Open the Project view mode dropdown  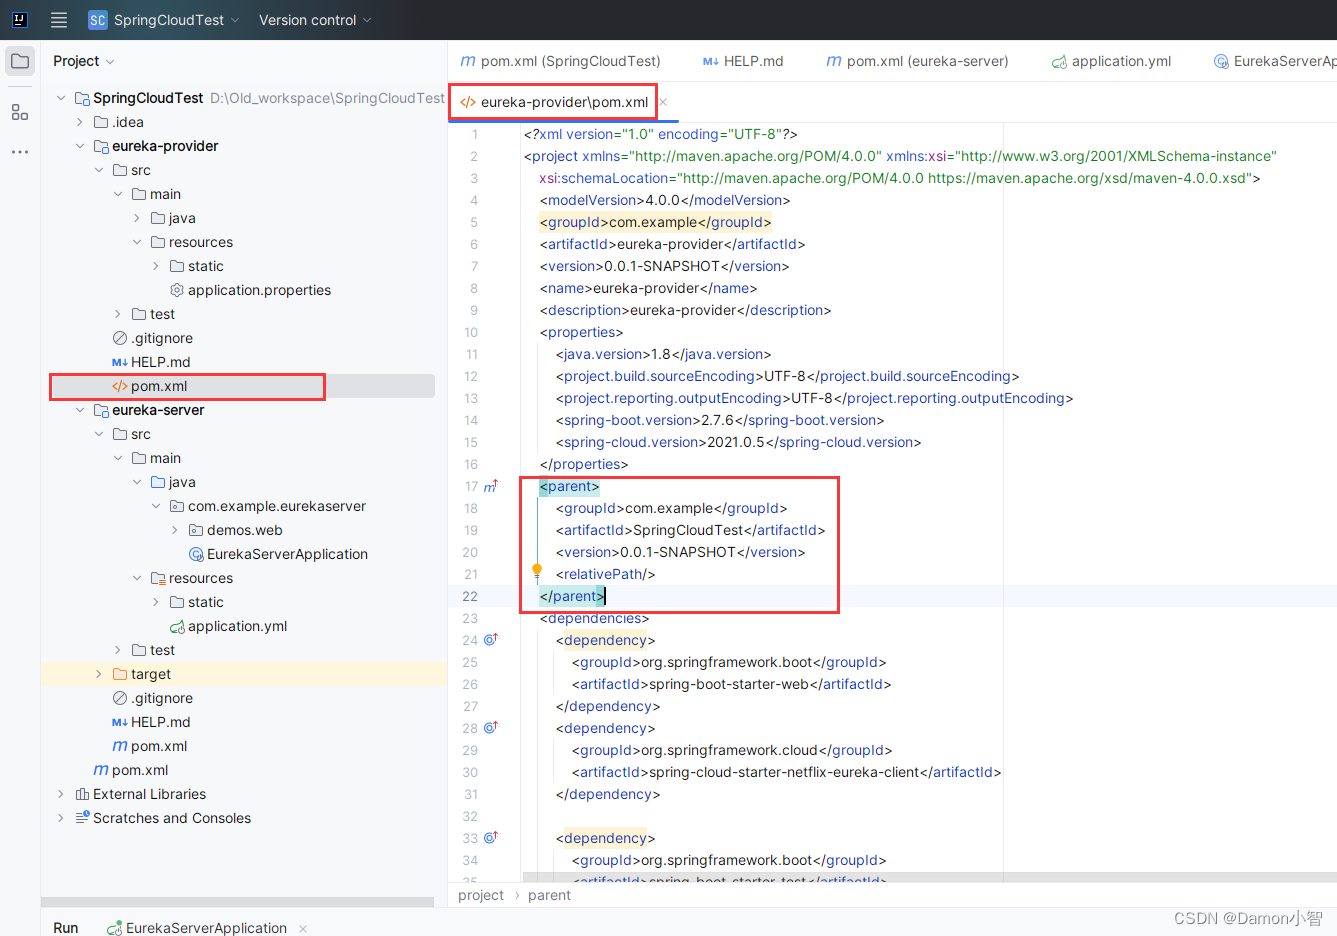84,61
